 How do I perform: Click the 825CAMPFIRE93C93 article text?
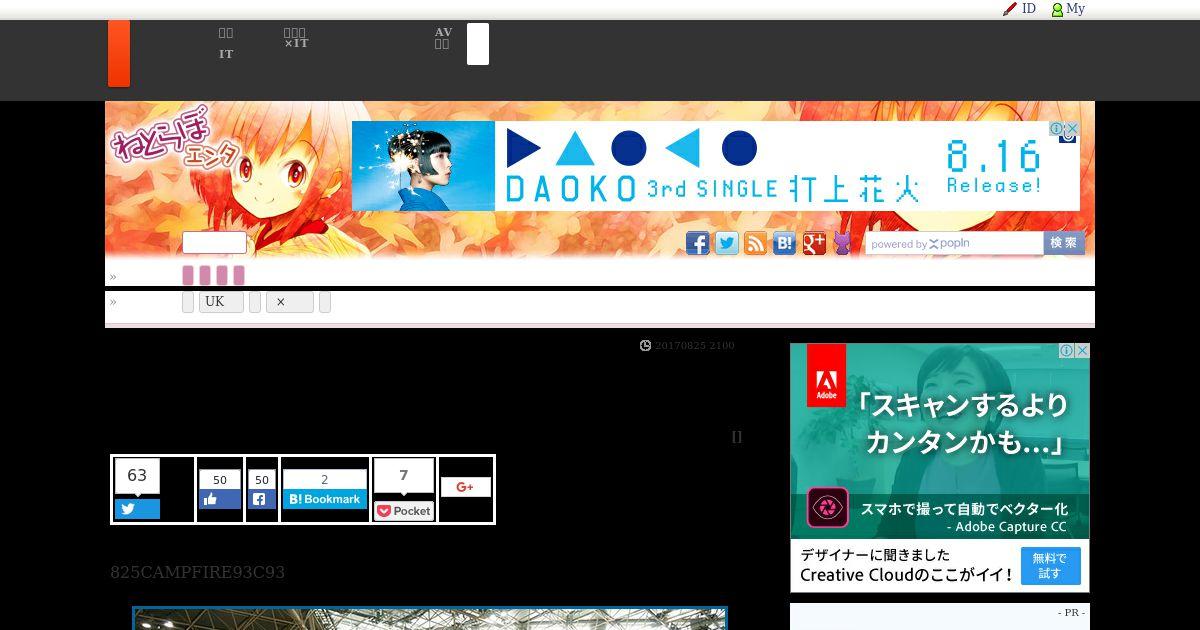click(198, 572)
